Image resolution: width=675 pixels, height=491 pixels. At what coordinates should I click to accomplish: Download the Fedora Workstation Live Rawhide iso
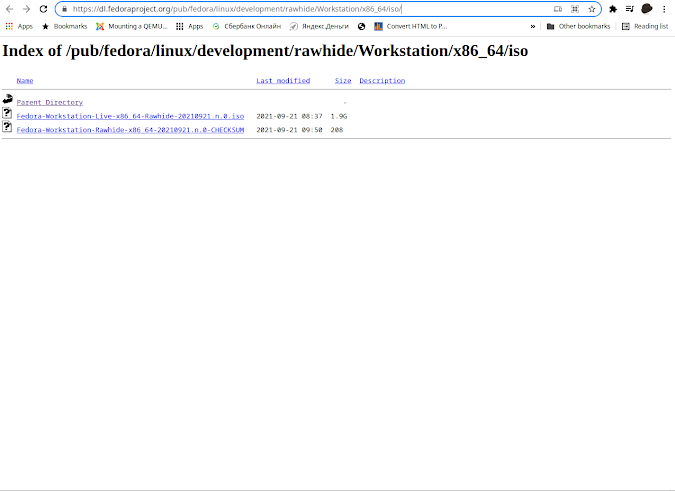(130, 116)
